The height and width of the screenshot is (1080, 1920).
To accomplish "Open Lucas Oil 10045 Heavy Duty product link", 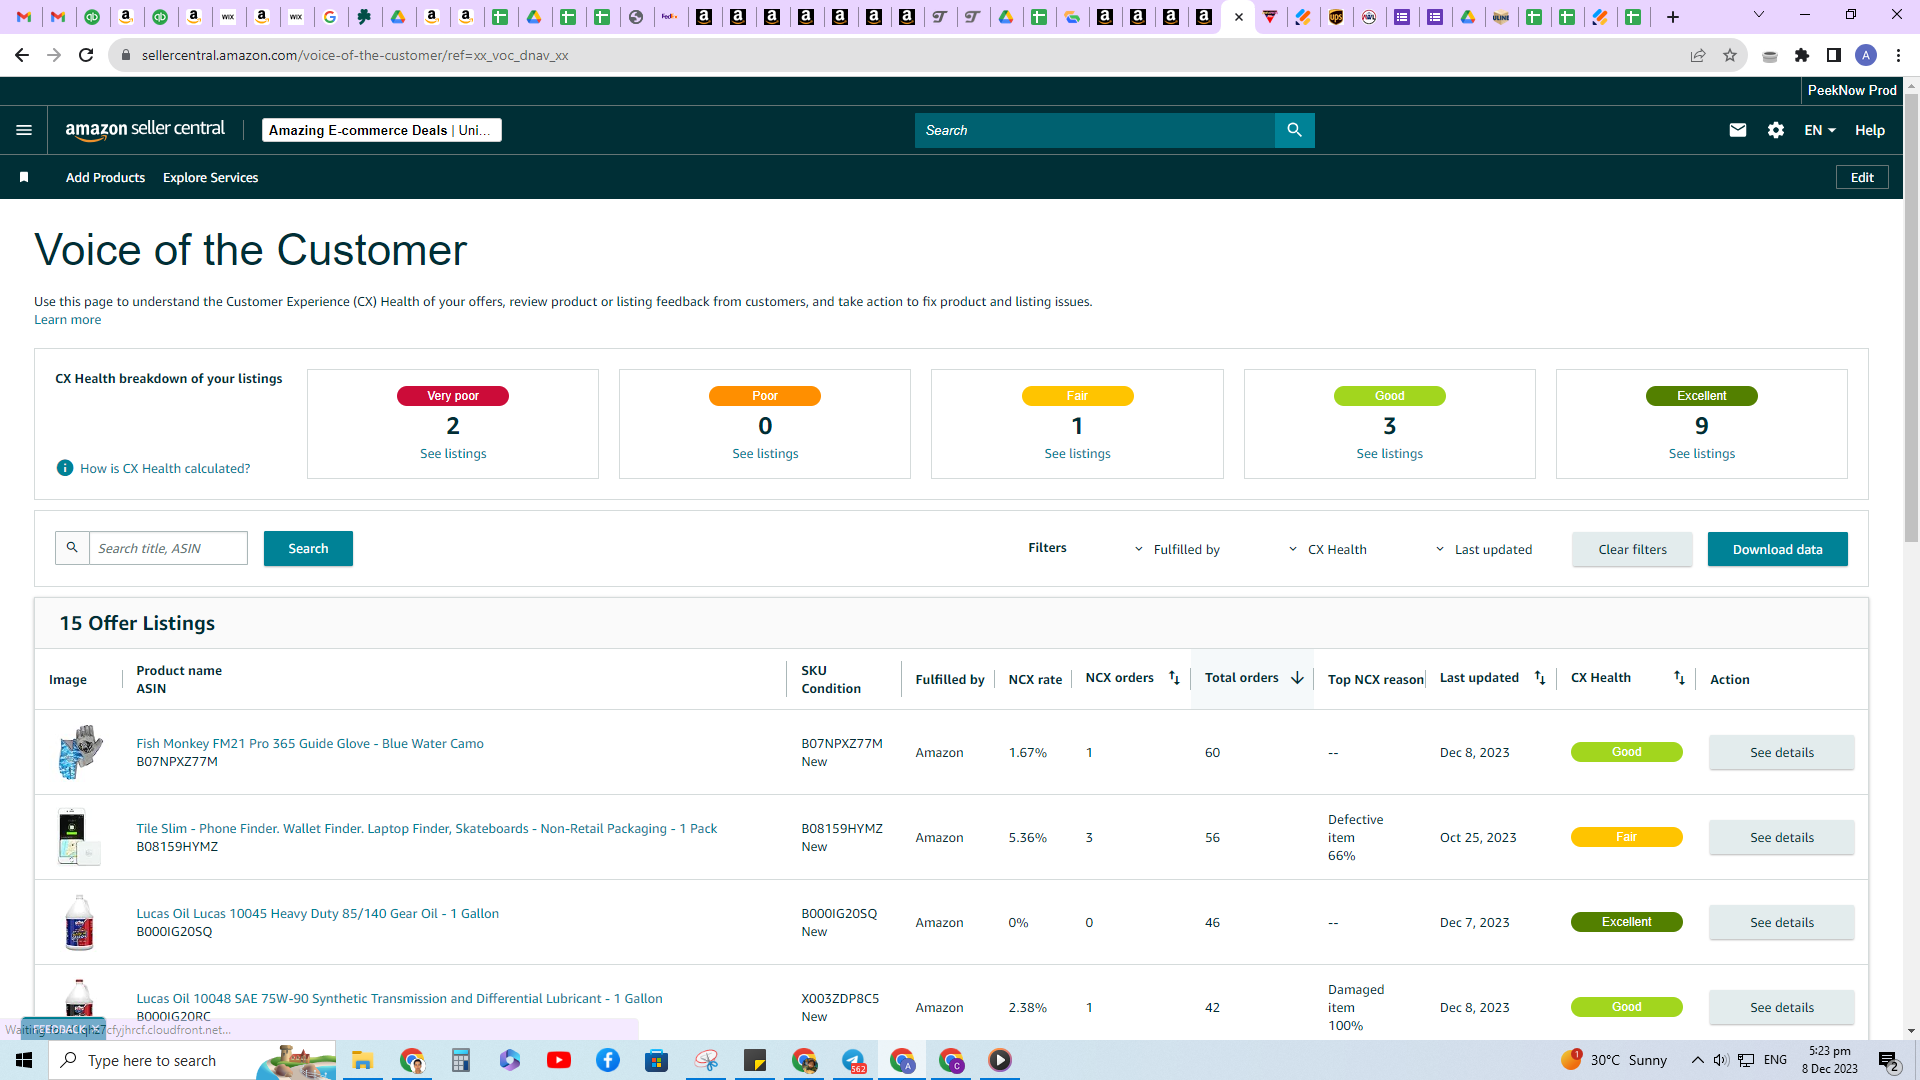I will click(317, 913).
